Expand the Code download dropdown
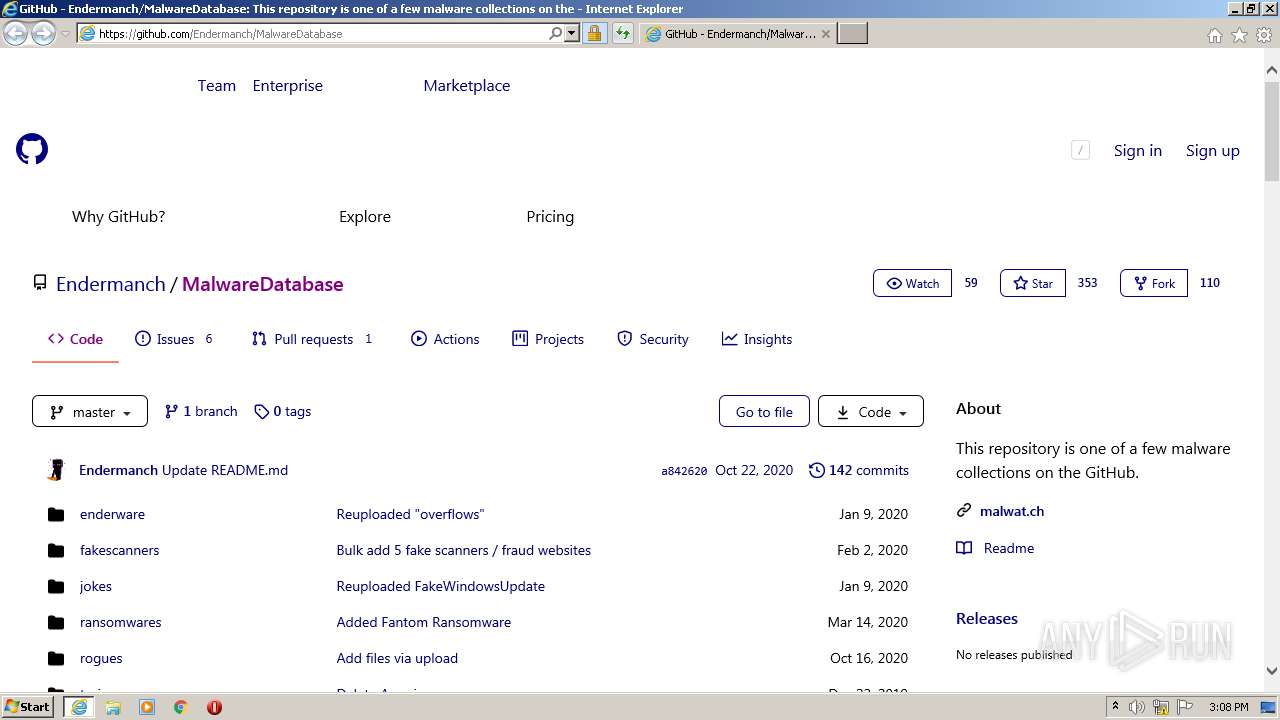Image resolution: width=1280 pixels, height=720 pixels. coord(871,411)
